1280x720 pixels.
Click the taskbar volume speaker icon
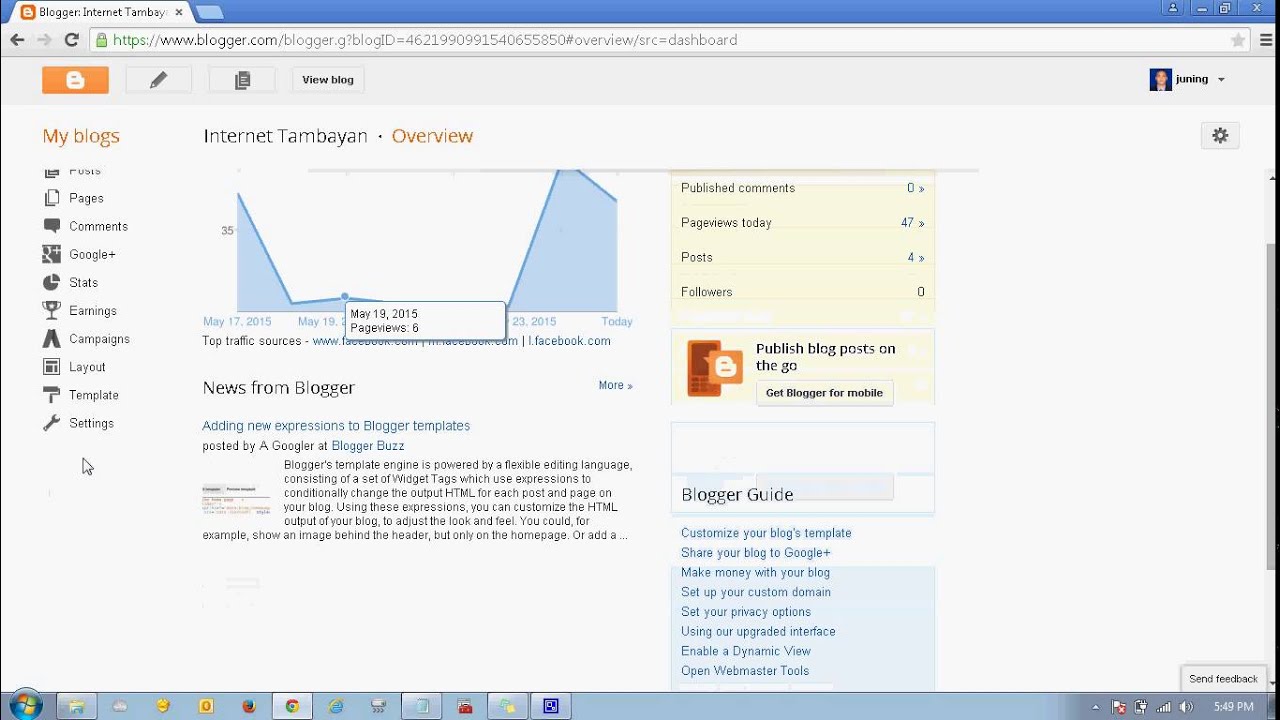pos(1186,706)
